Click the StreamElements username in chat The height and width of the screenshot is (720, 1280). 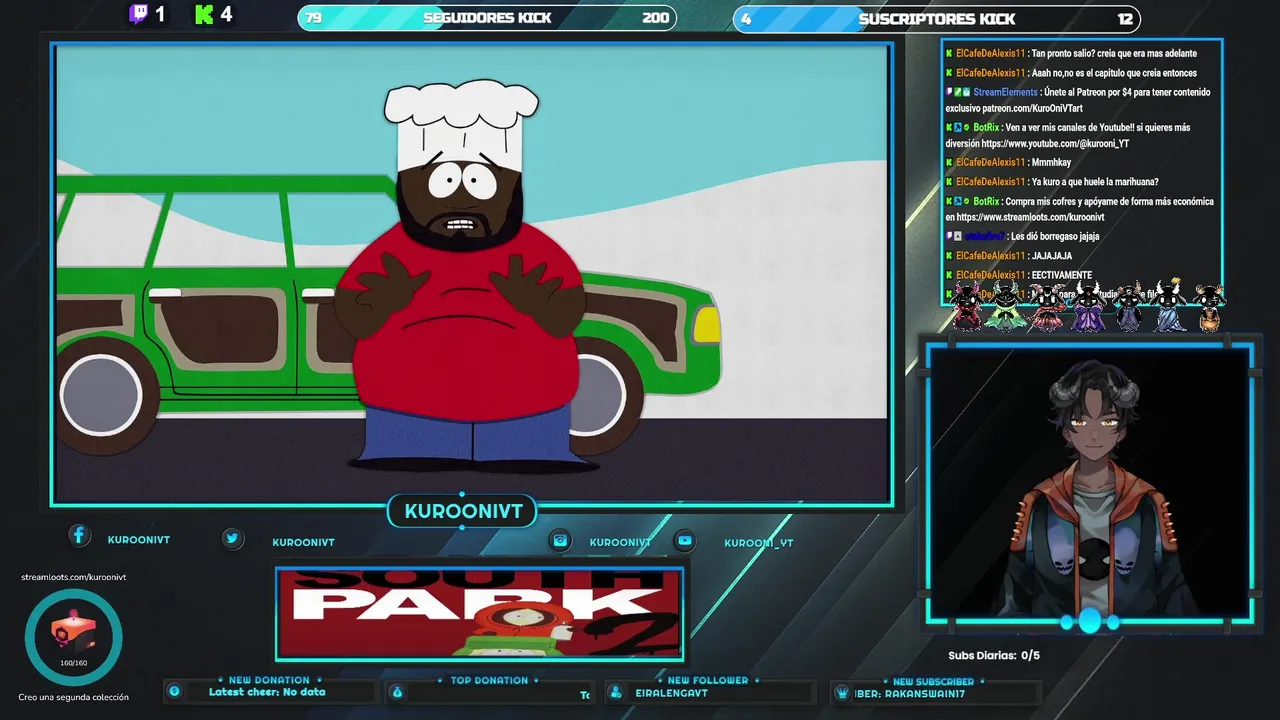tap(1005, 92)
